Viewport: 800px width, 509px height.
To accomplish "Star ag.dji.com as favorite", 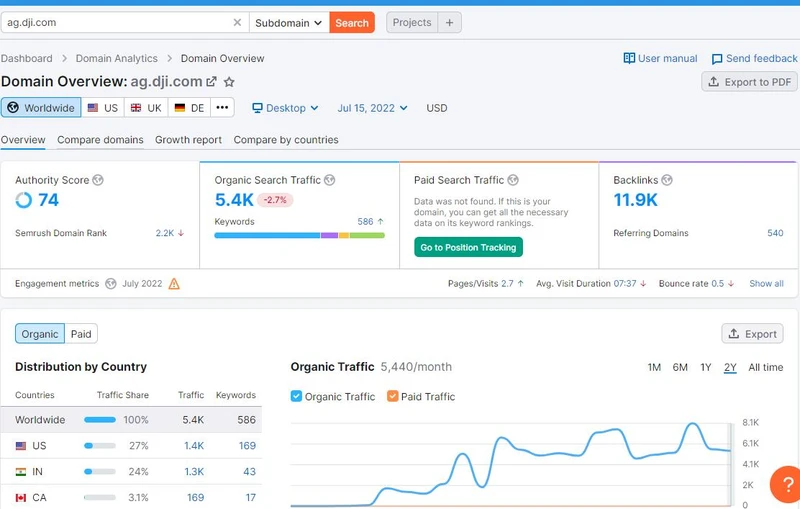I will 230,82.
